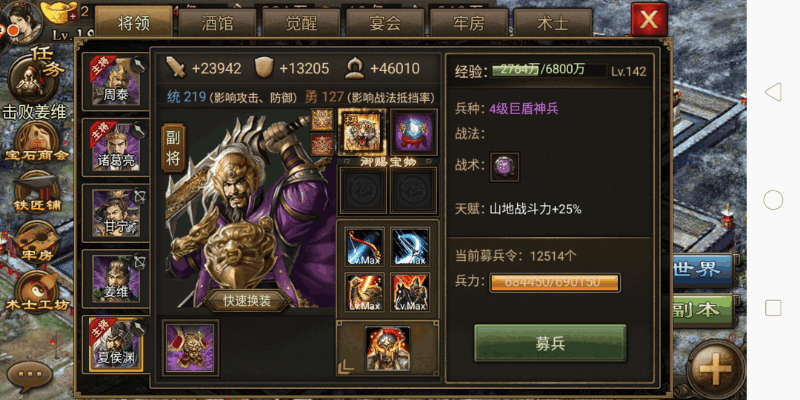The width and height of the screenshot is (800, 400).
Task: Switch to the 觉醒 tab
Action: pos(301,23)
